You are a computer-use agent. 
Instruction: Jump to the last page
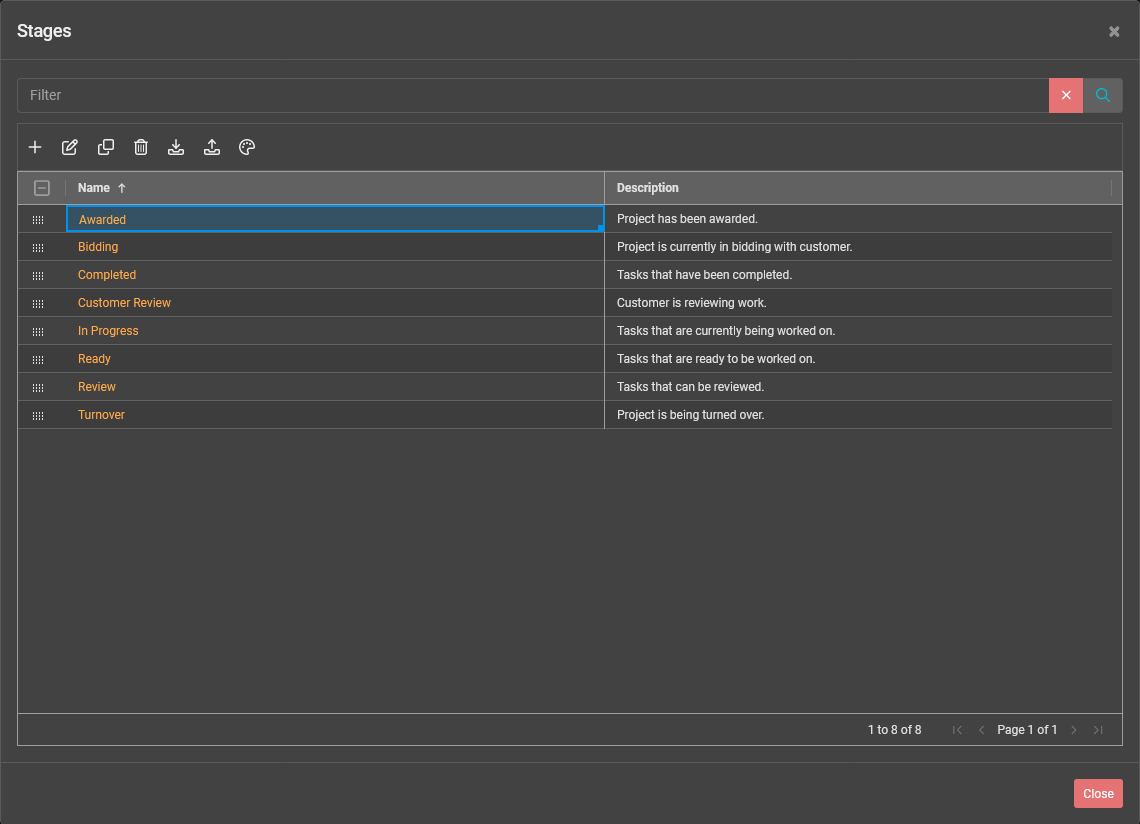(x=1097, y=730)
